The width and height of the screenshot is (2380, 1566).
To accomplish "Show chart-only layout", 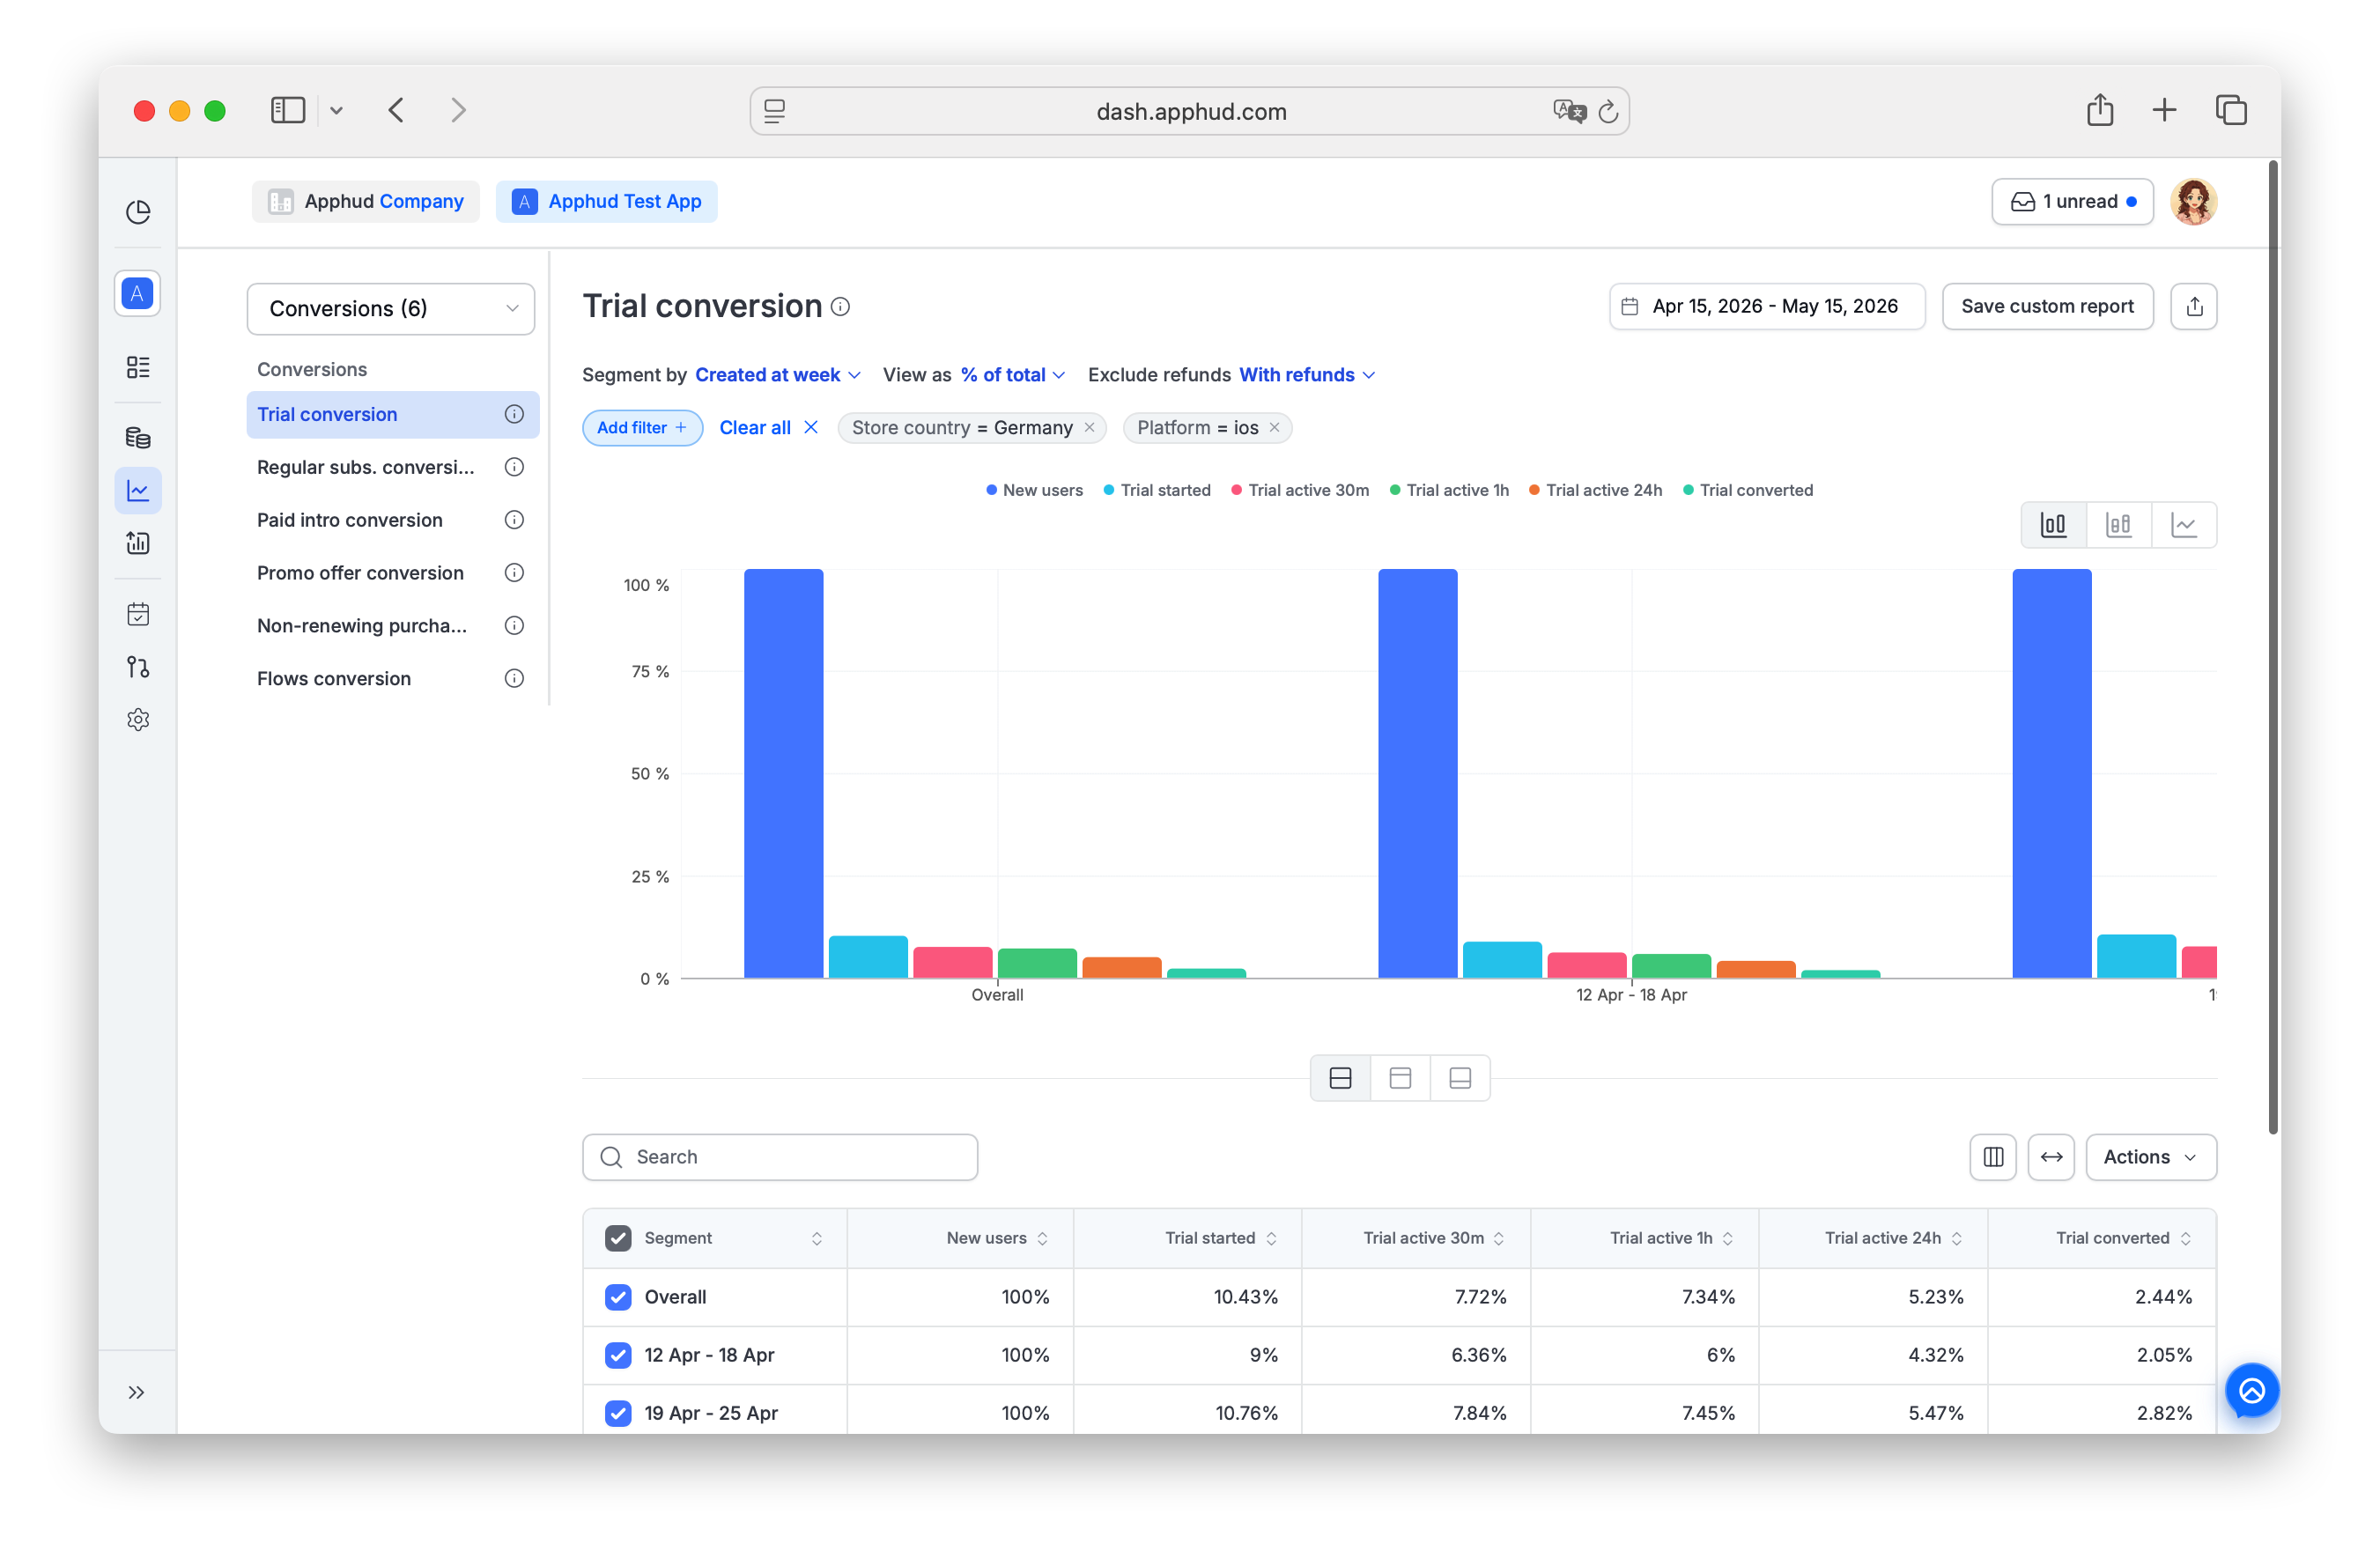I will point(1401,1078).
